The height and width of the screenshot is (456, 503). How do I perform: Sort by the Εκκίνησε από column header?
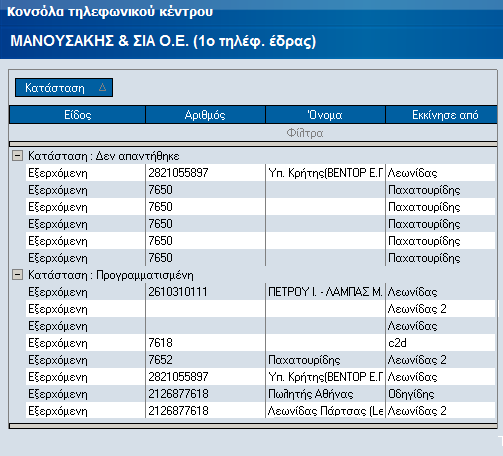441,115
